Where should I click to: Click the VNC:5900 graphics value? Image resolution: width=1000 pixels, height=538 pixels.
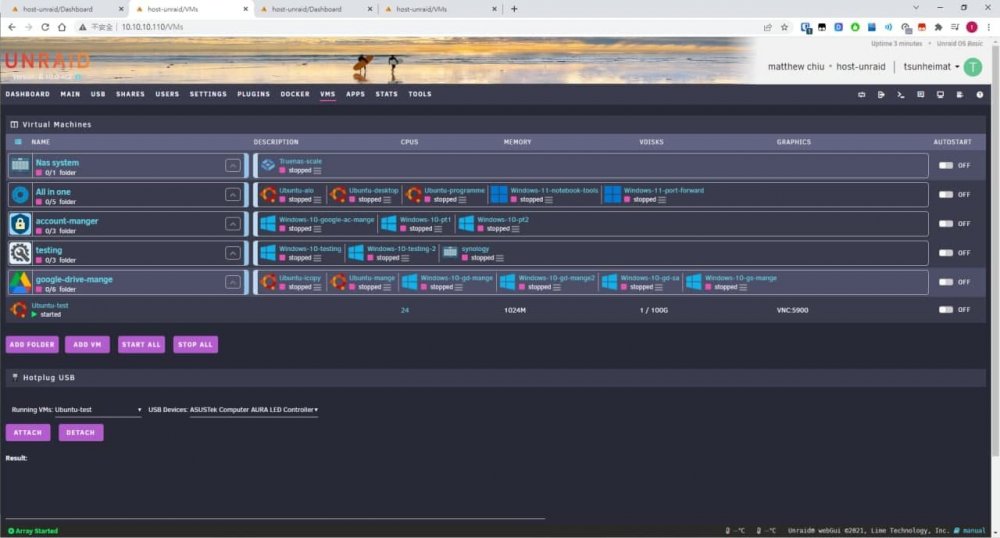[x=792, y=310]
